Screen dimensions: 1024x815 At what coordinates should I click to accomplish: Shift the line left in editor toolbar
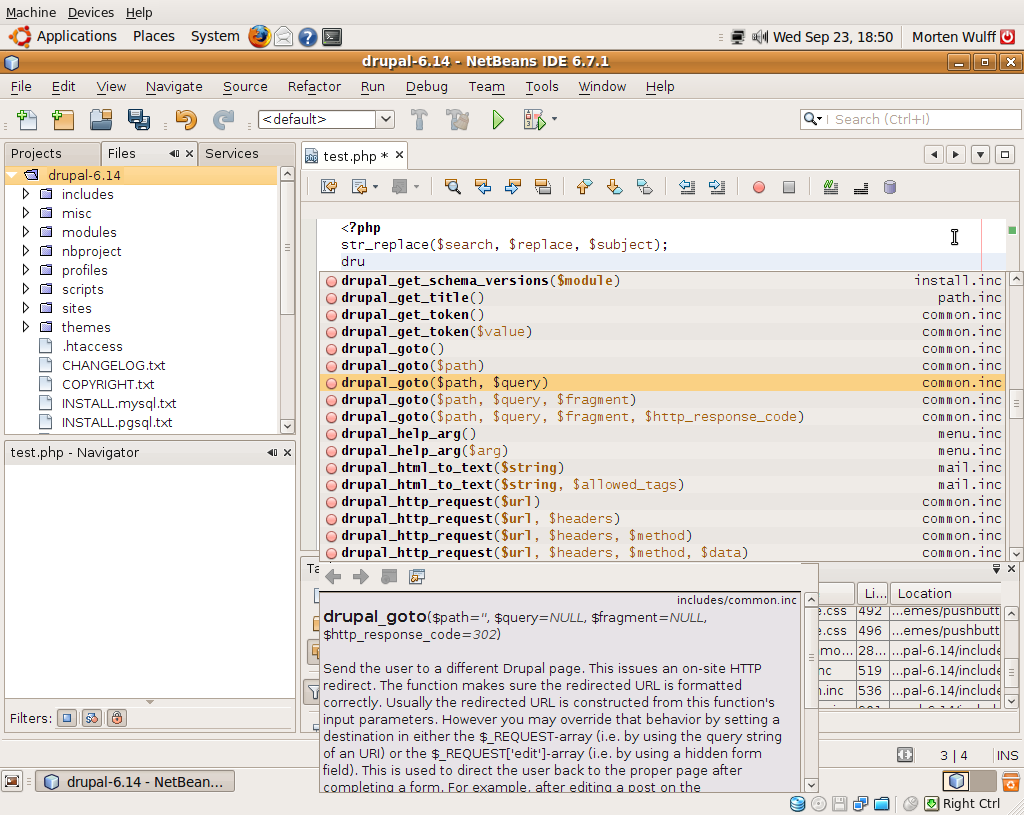click(686, 187)
